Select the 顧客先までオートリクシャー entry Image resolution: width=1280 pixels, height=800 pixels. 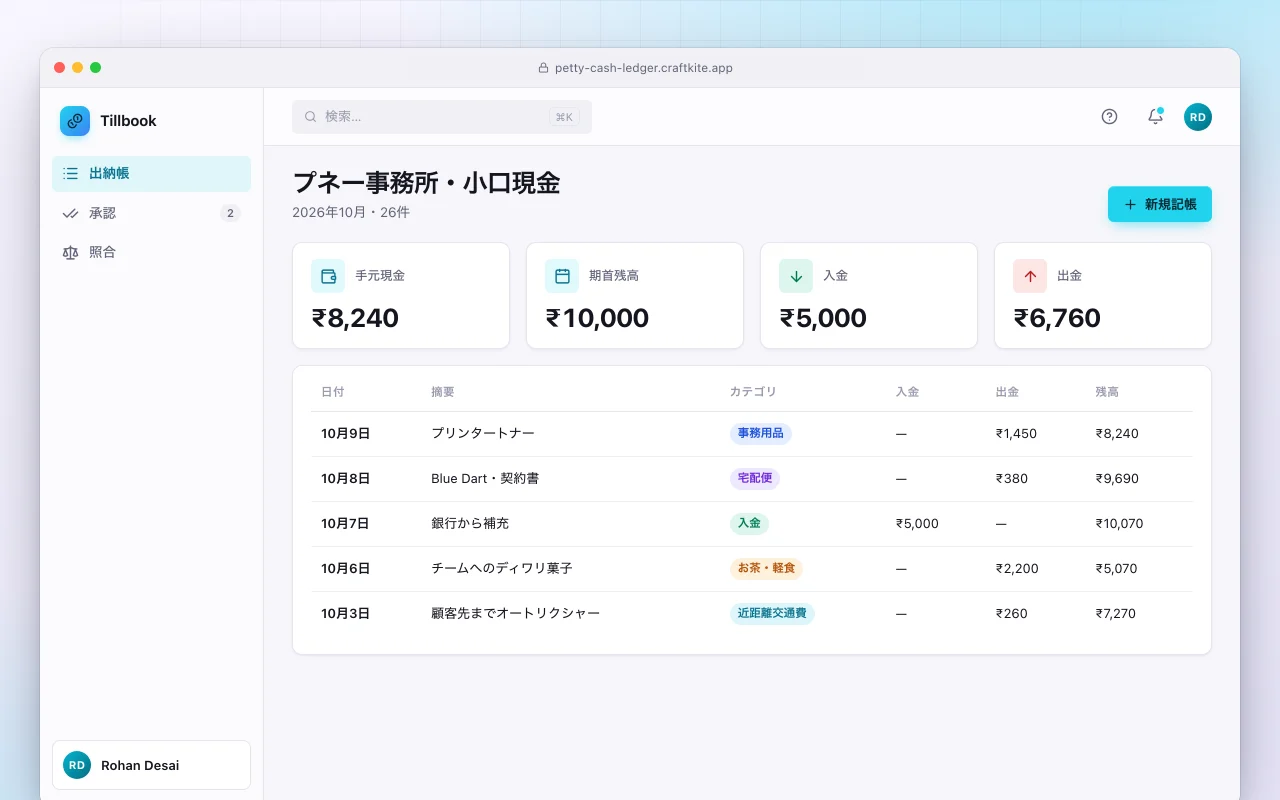pyautogui.click(x=751, y=614)
